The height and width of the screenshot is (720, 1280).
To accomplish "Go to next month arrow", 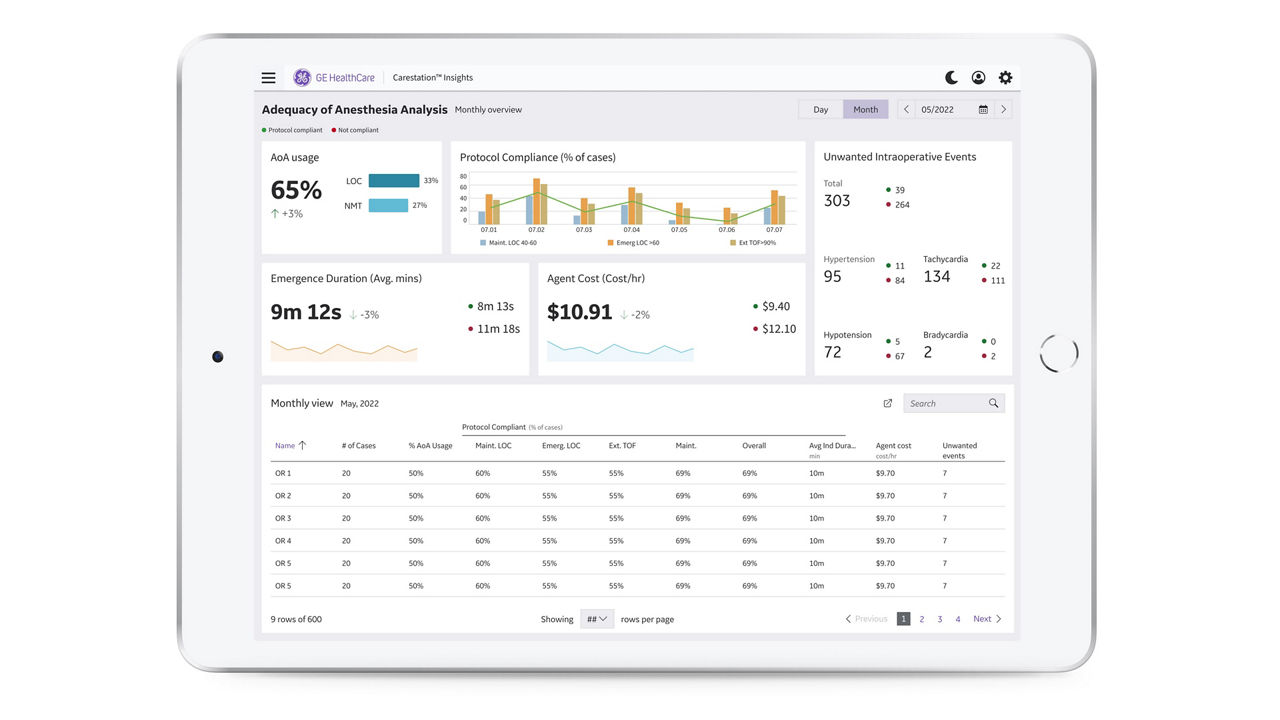I will (x=1004, y=110).
